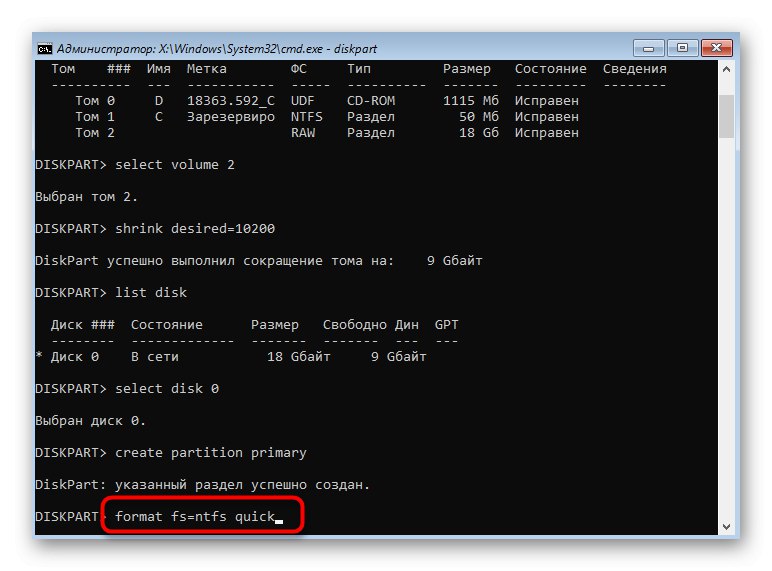
Task: Maximize the command prompt window
Action: [x=682, y=48]
